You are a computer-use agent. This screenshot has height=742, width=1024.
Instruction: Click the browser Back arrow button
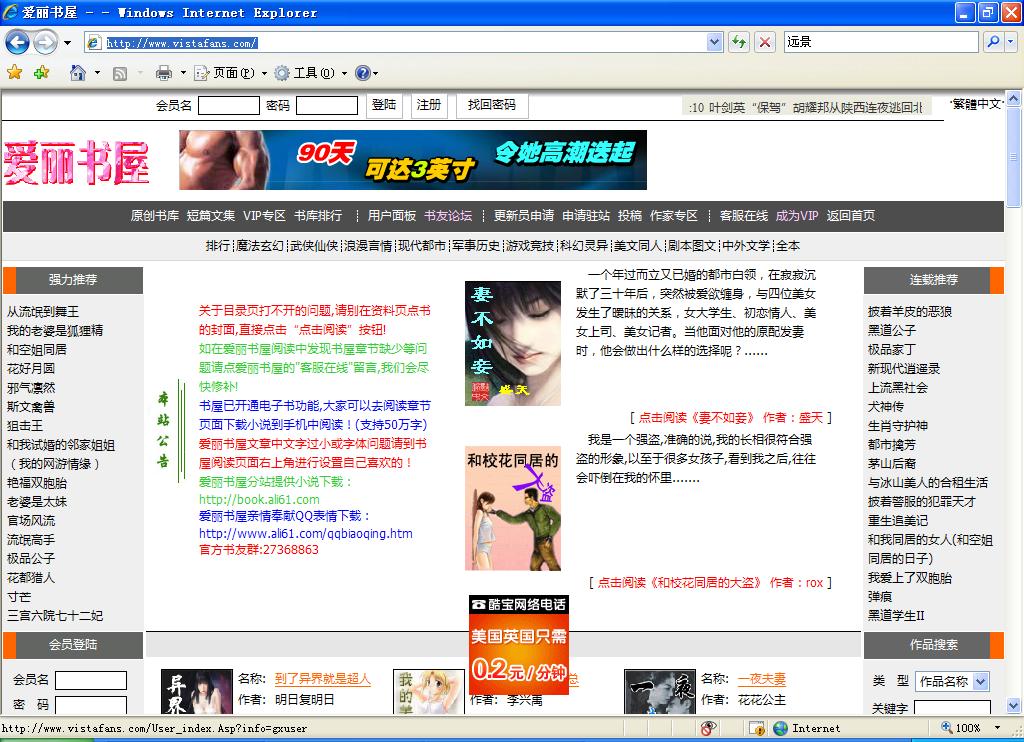[17, 42]
